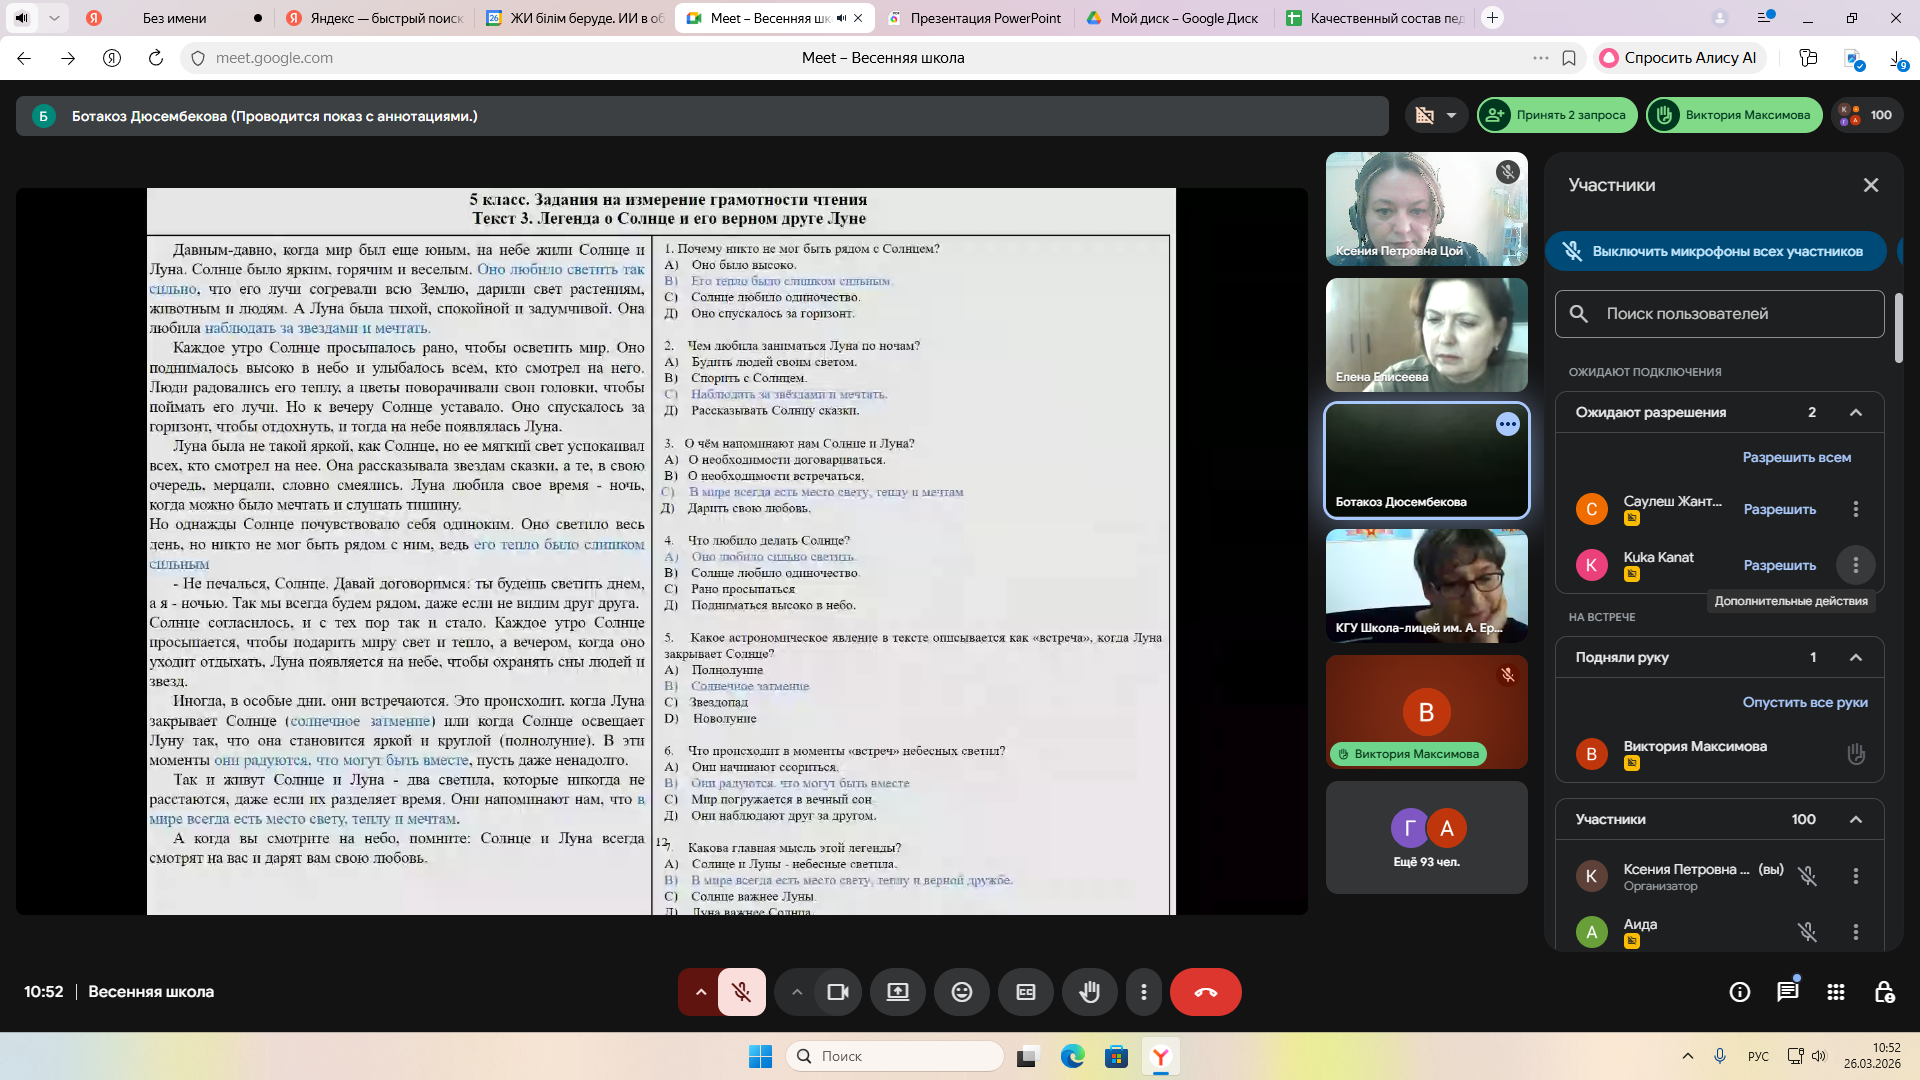Open the chat messages icon
Image resolution: width=1920 pixels, height=1080 pixels.
[1787, 992]
